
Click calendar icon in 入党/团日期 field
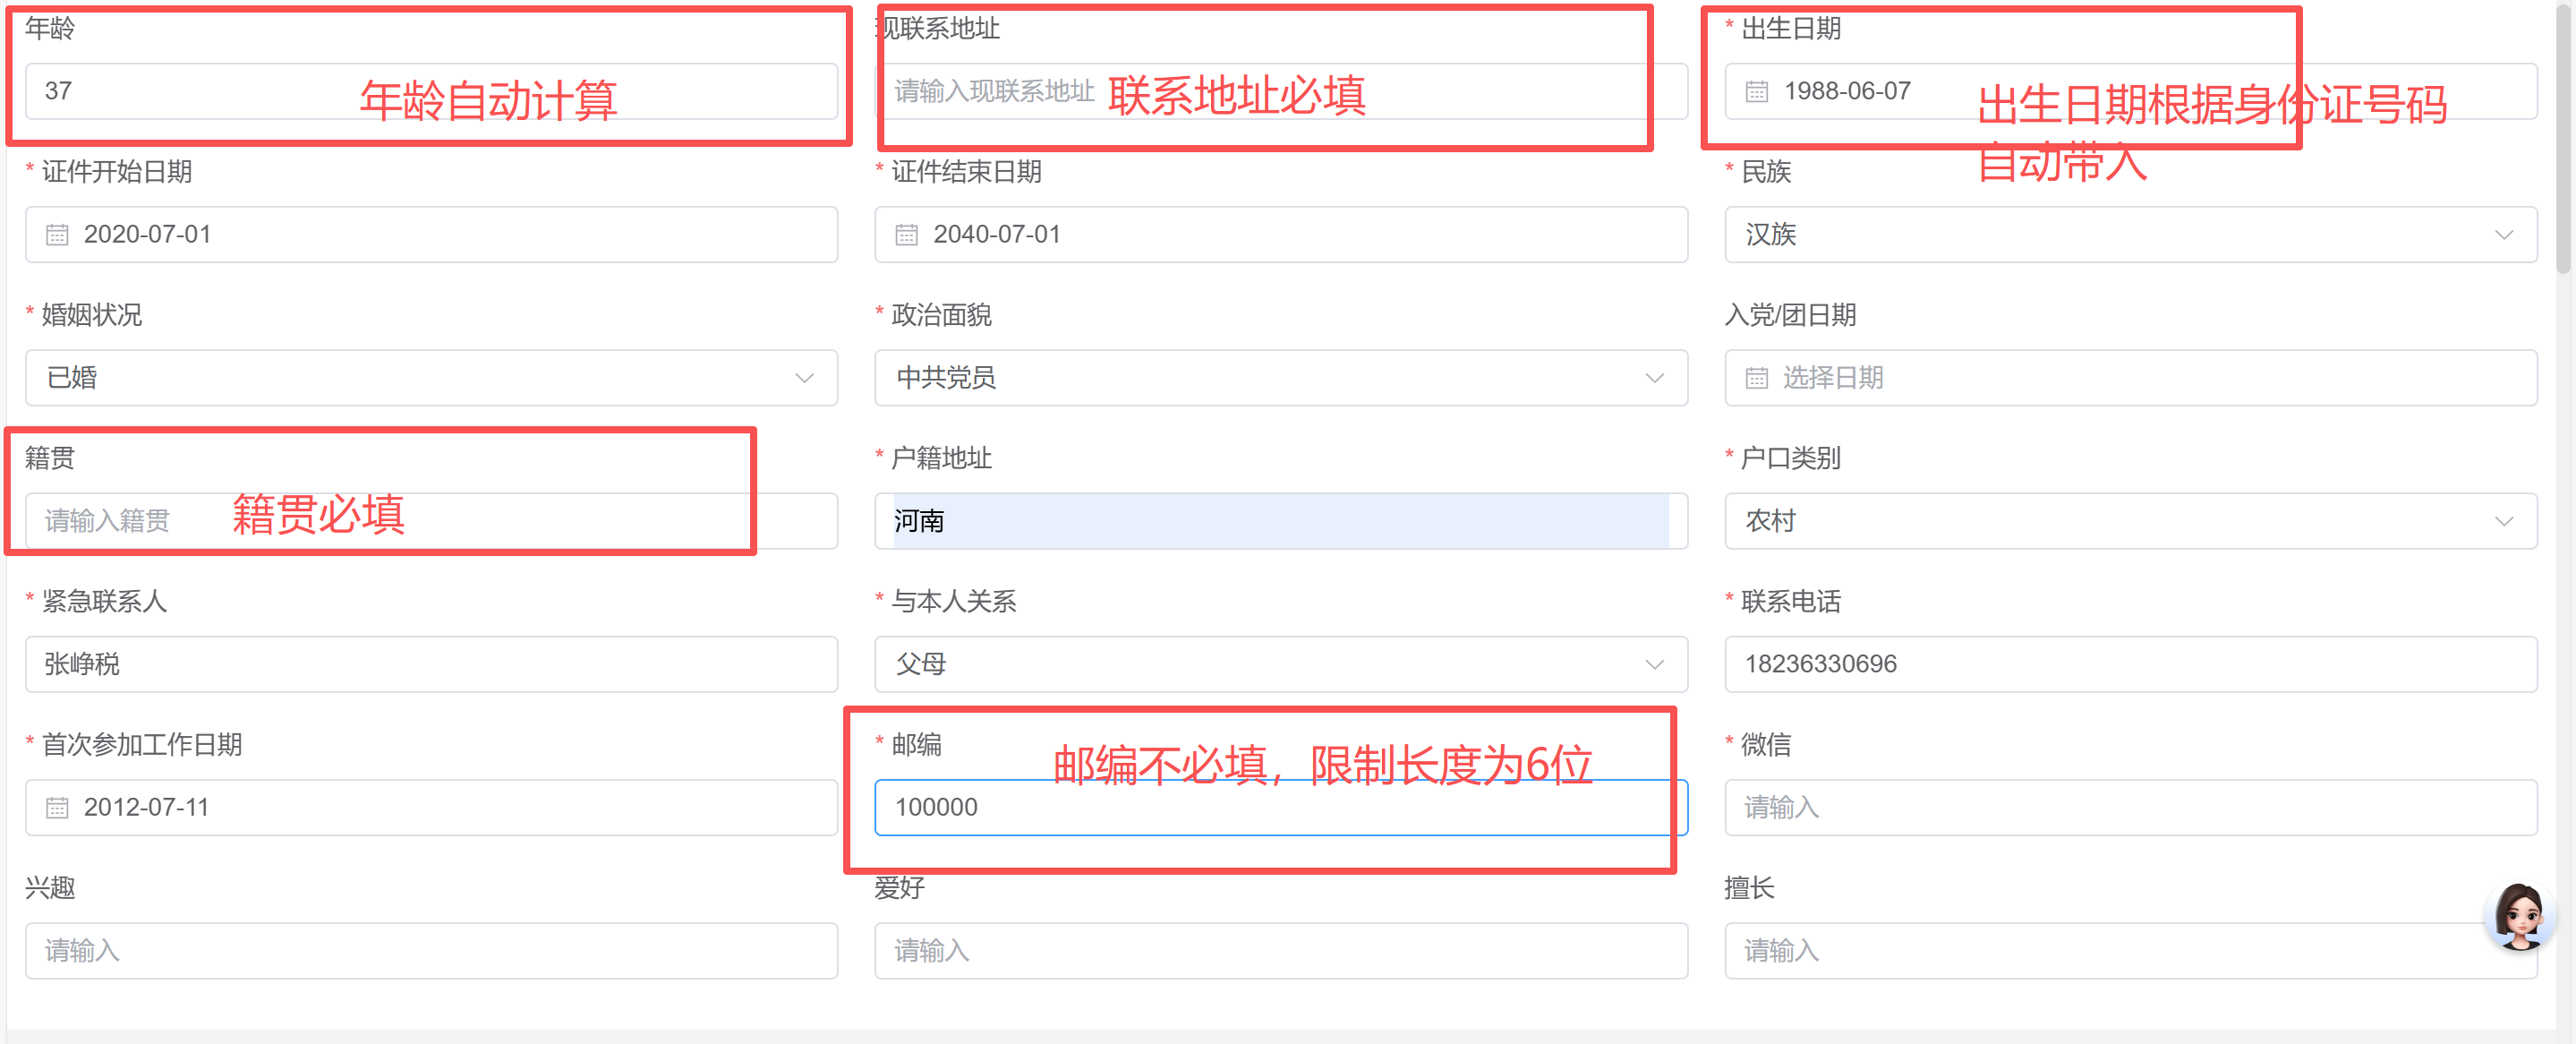tap(1756, 378)
